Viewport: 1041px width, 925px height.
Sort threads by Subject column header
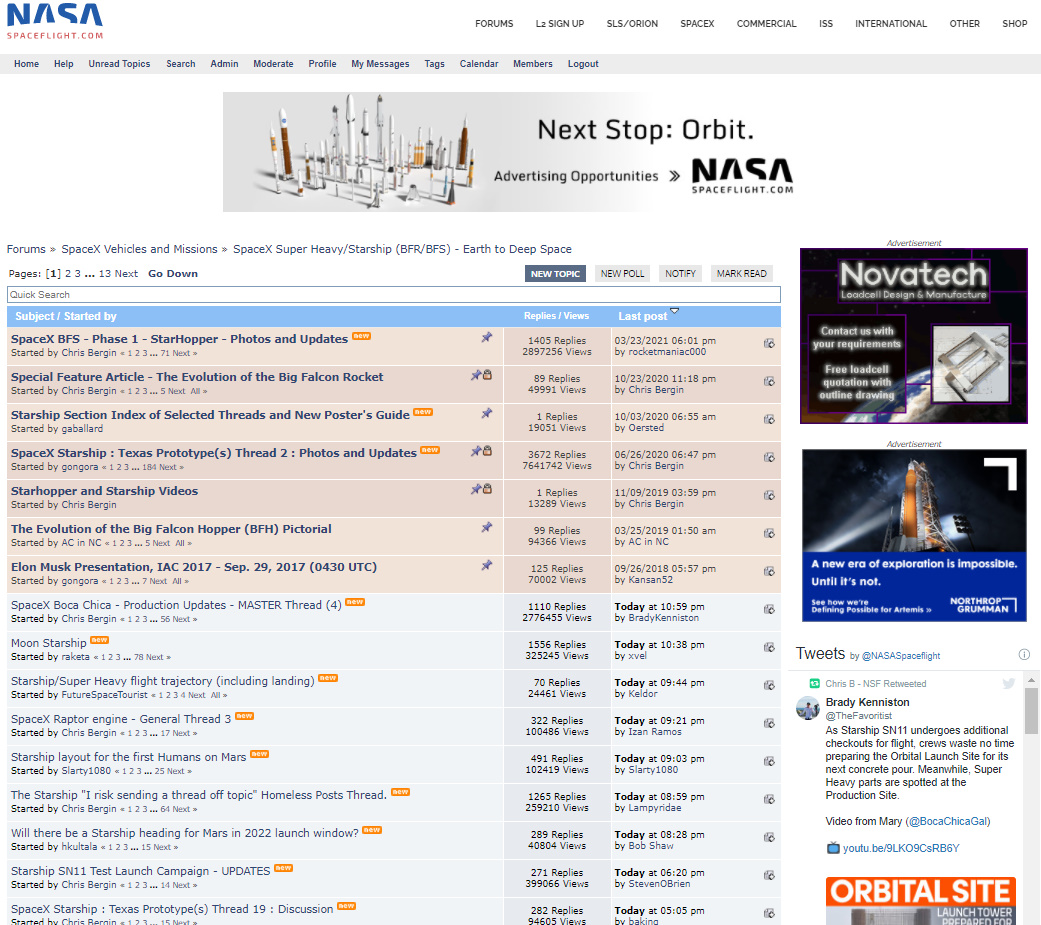pyautogui.click(x=35, y=316)
